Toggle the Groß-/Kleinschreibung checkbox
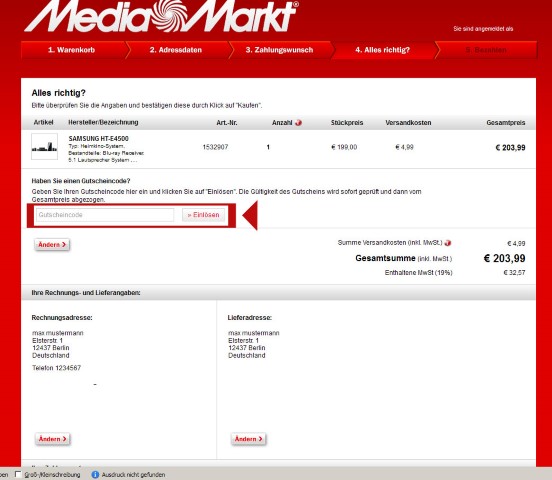The image size is (552, 480). 18,474
